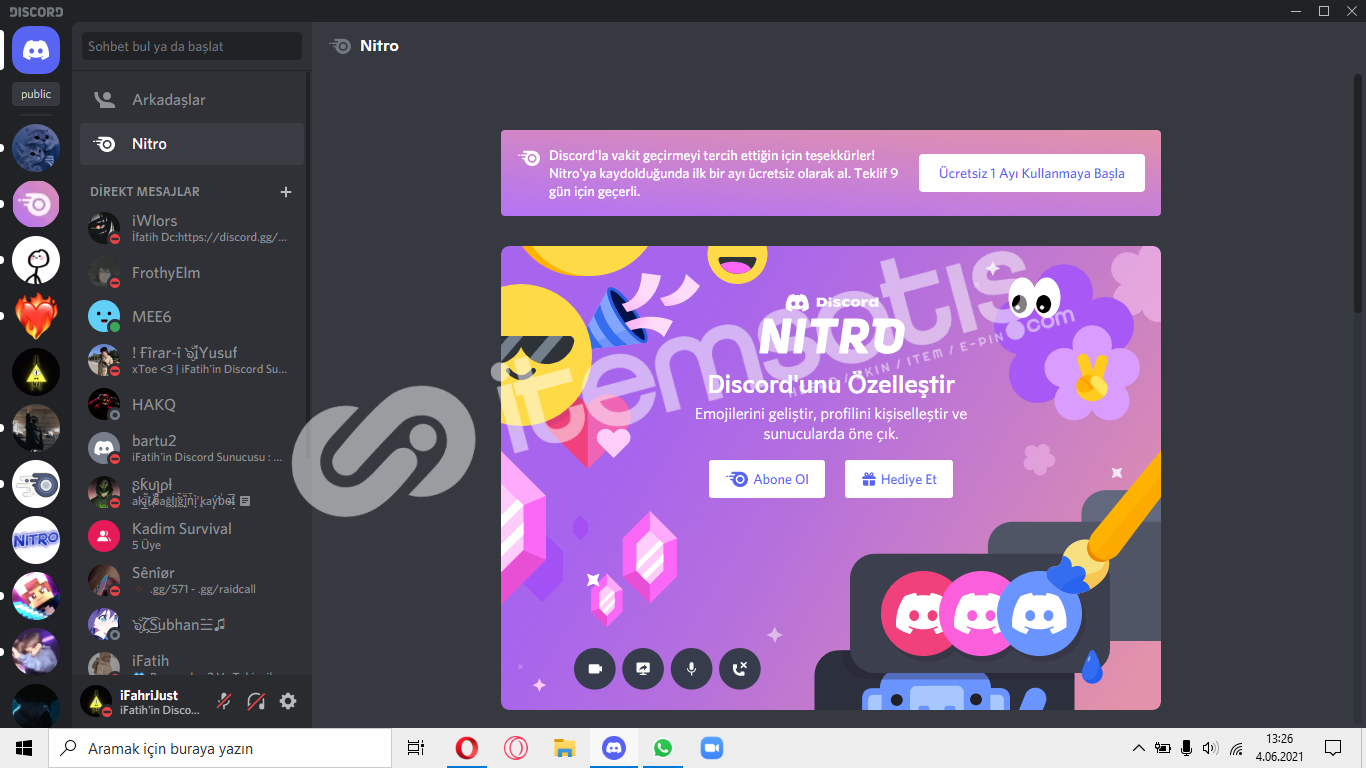Image resolution: width=1366 pixels, height=768 pixels.
Task: Click the microphone tray icon
Action: tap(1187, 748)
